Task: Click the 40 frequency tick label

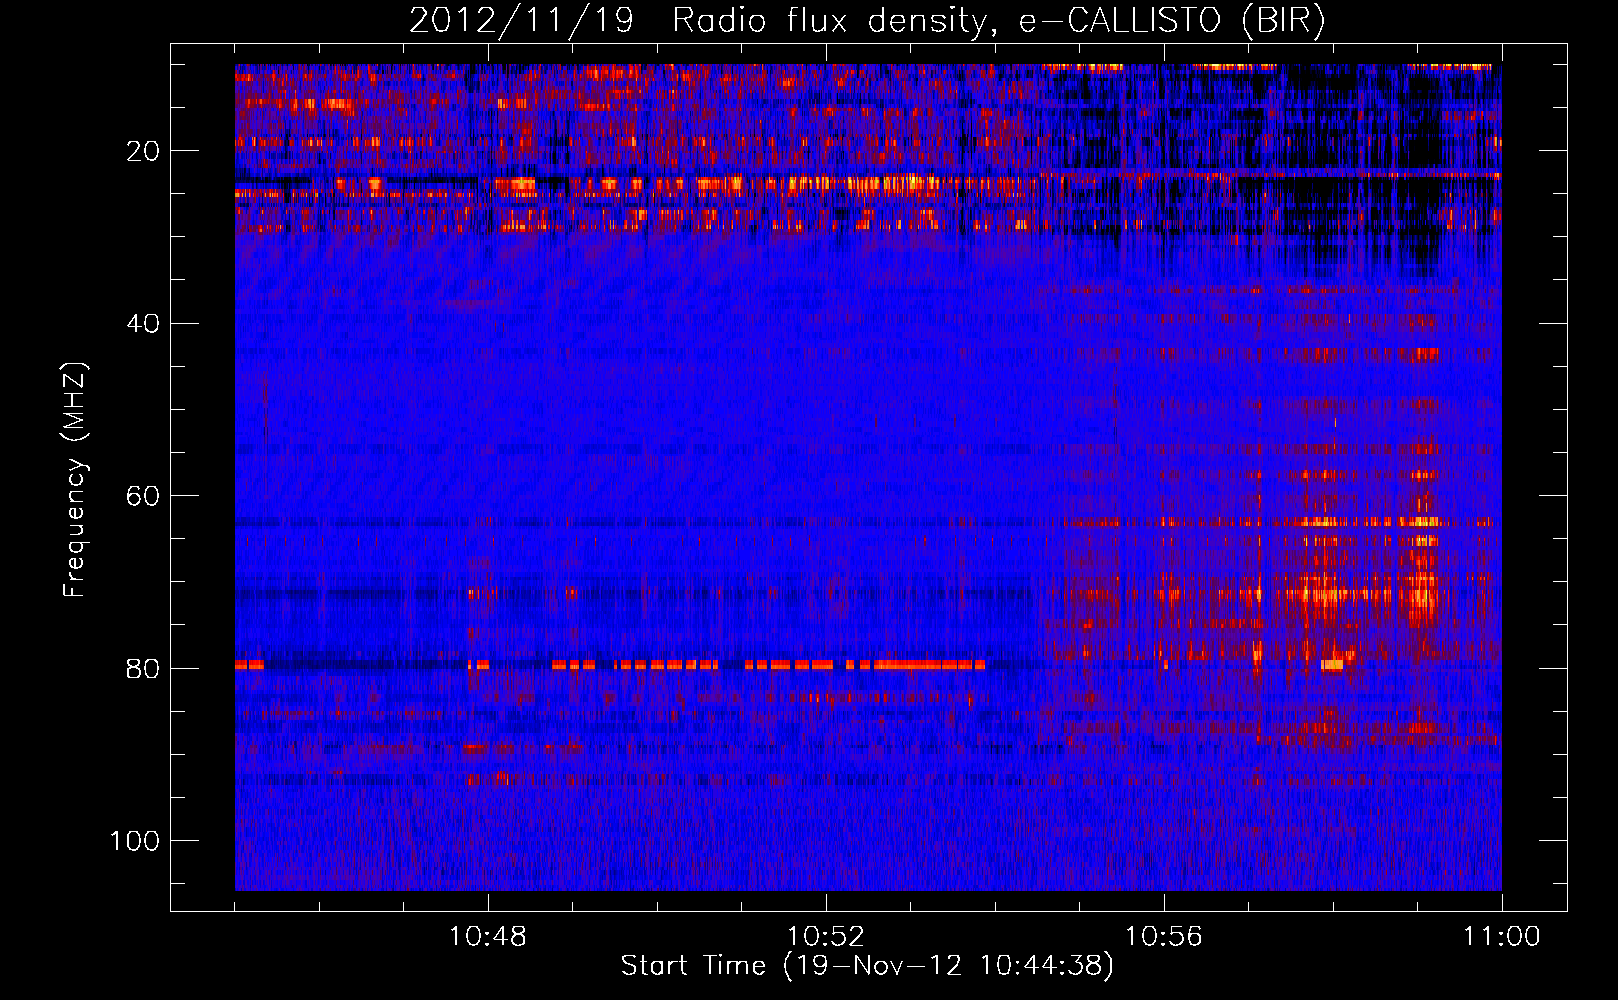Action: [x=143, y=324]
